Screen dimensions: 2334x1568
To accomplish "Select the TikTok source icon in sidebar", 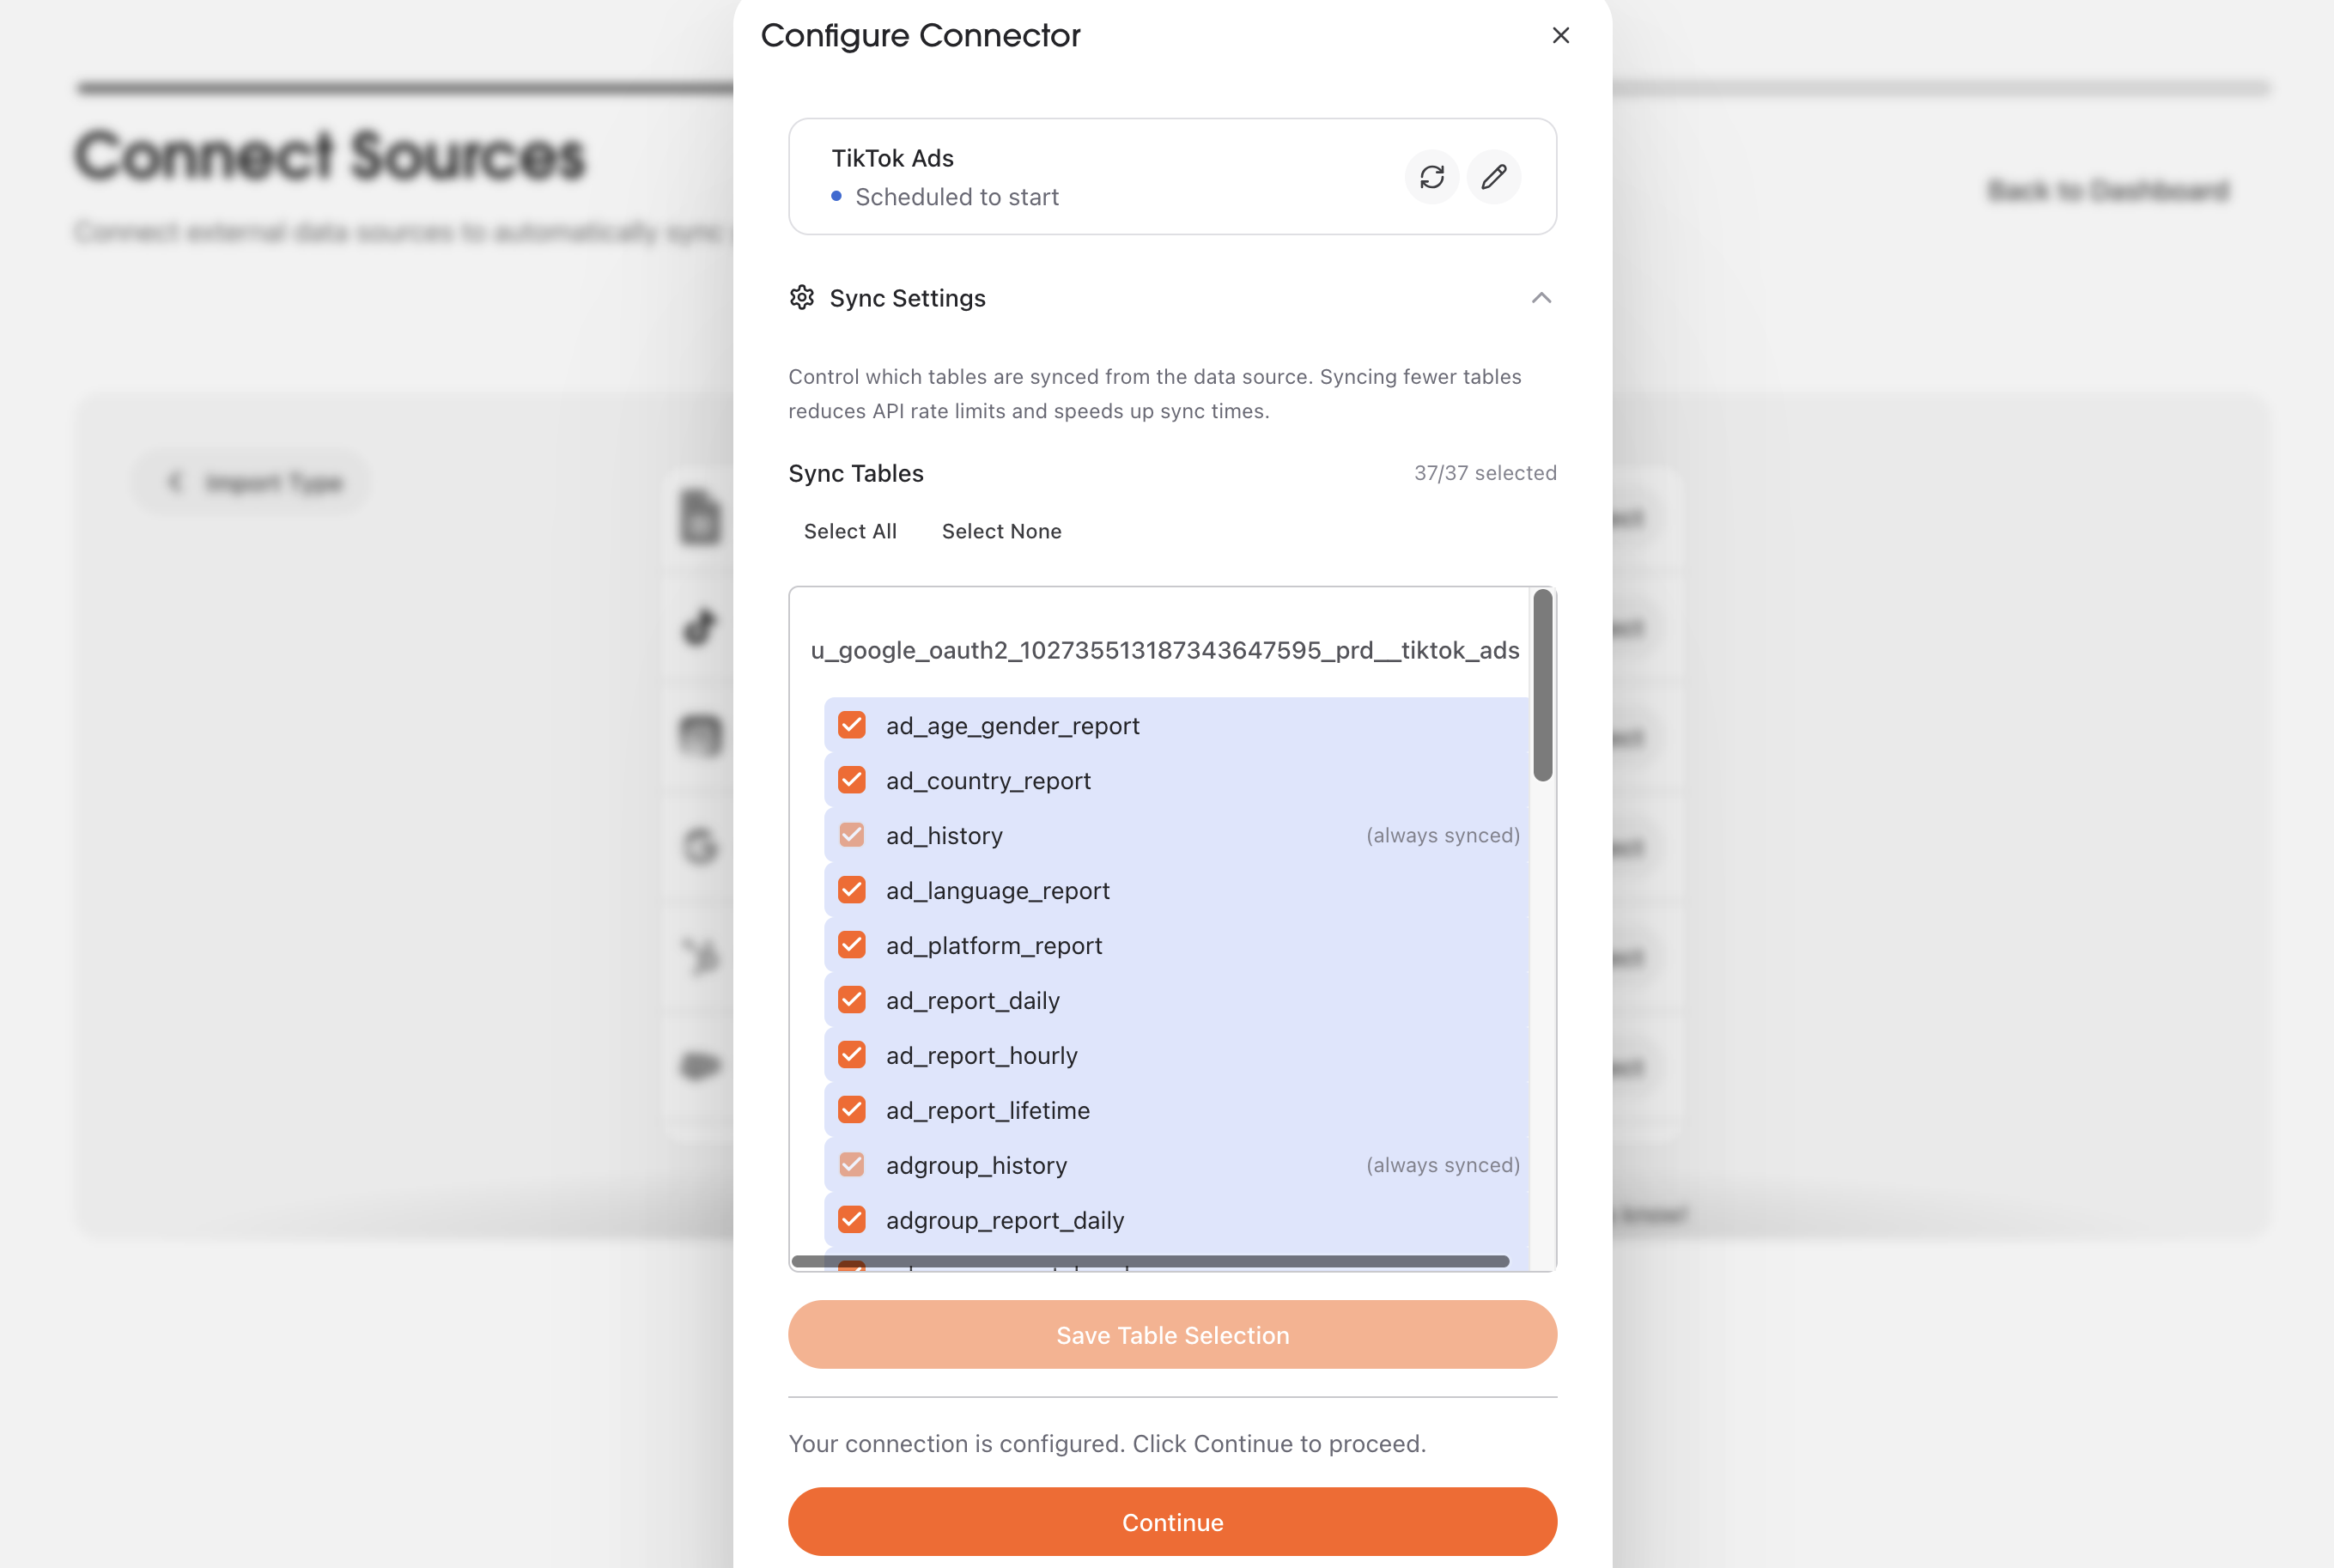I will point(698,627).
